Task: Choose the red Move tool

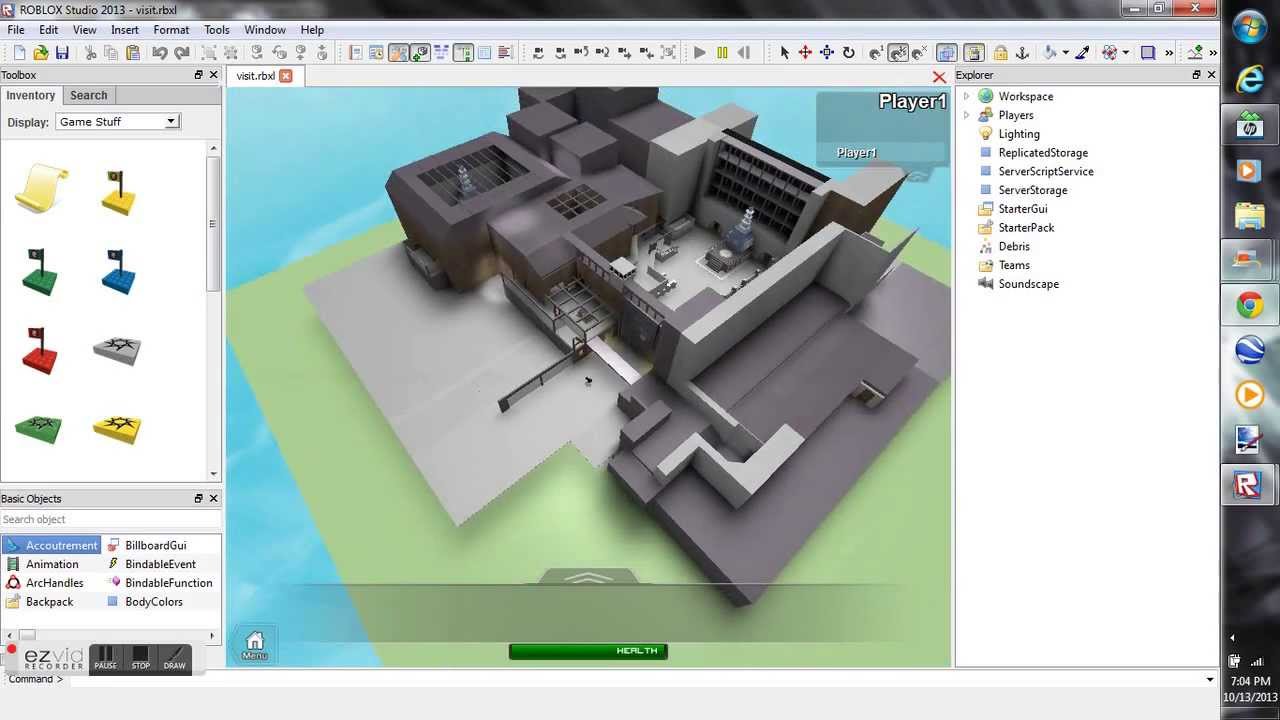Action: point(805,53)
